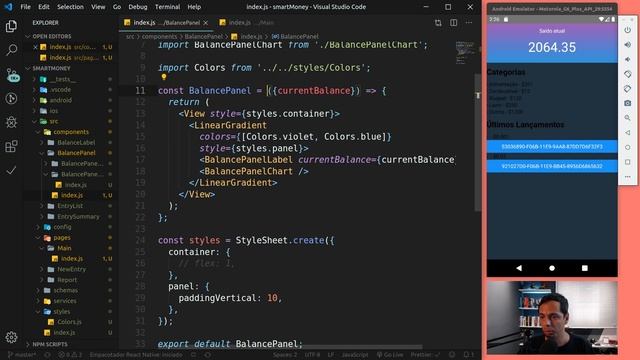
Task: Click master branch in status bar
Action: point(22,355)
